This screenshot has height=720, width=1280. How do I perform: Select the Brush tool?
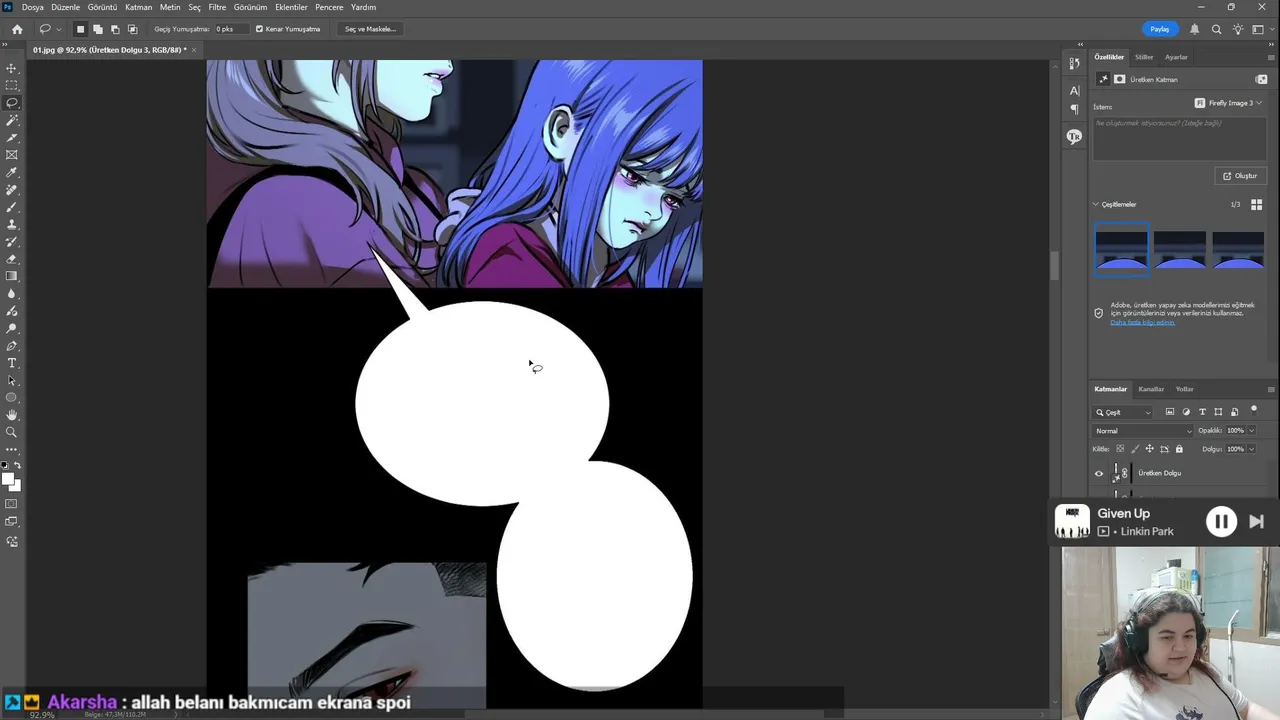12,207
